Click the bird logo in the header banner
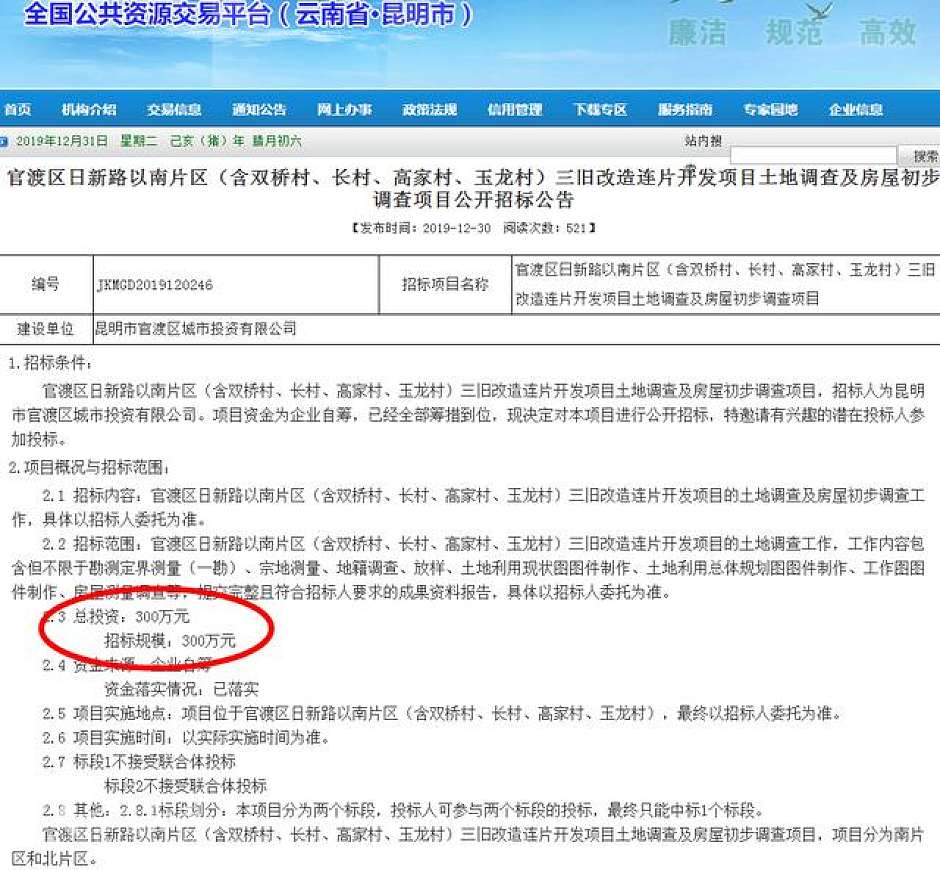Viewport: 940px width, 870px height. tap(820, 12)
